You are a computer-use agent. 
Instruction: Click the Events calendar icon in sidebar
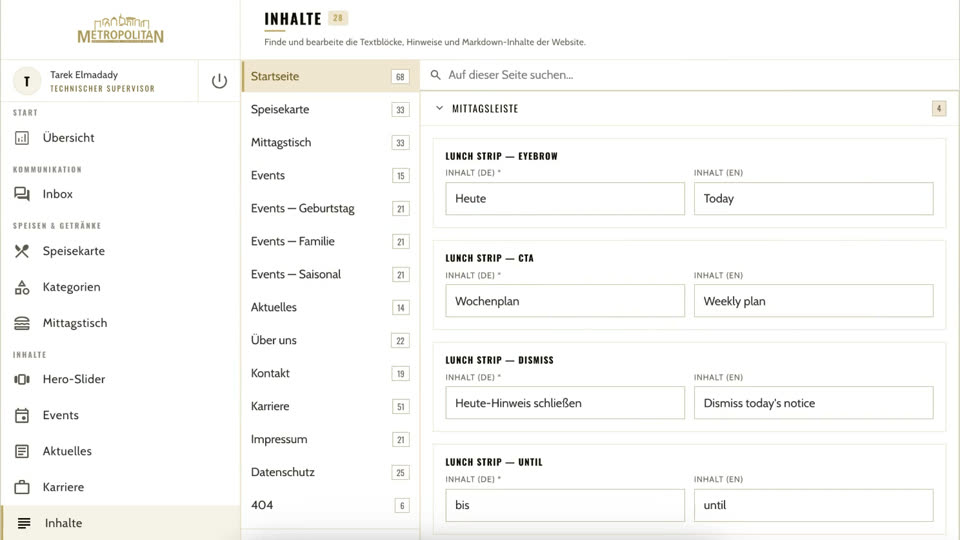[22, 416]
